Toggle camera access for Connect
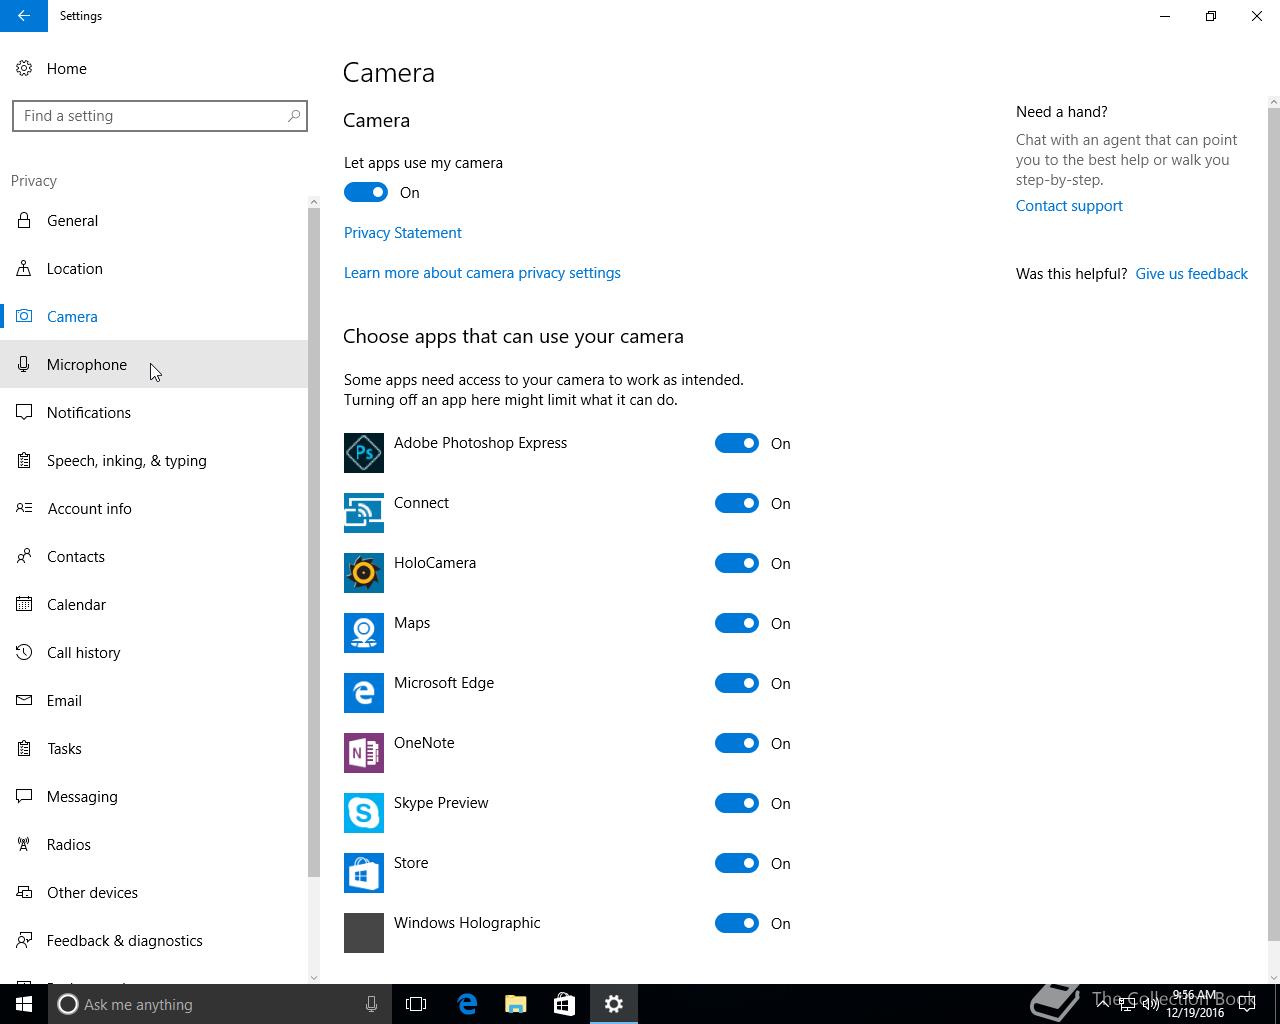The width and height of the screenshot is (1280, 1024). click(737, 503)
